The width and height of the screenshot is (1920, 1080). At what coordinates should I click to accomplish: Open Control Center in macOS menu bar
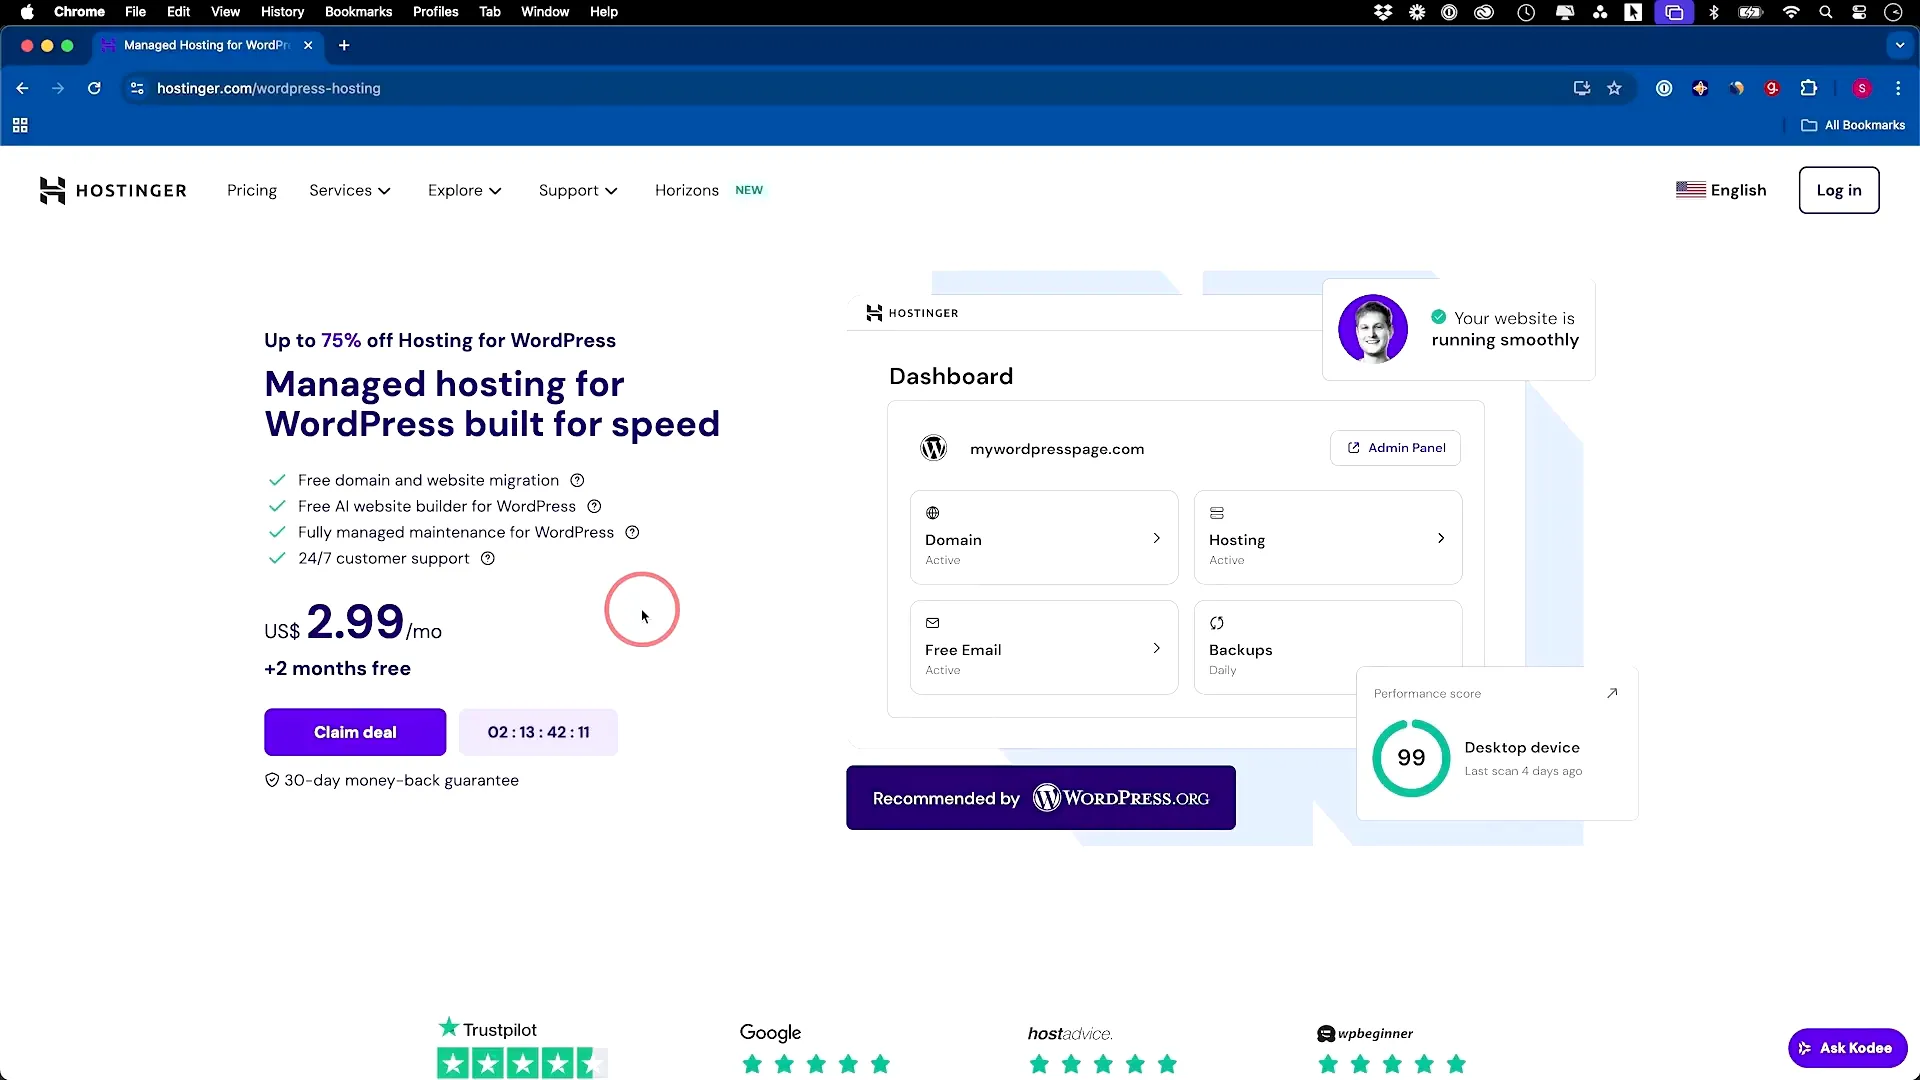pyautogui.click(x=1859, y=12)
